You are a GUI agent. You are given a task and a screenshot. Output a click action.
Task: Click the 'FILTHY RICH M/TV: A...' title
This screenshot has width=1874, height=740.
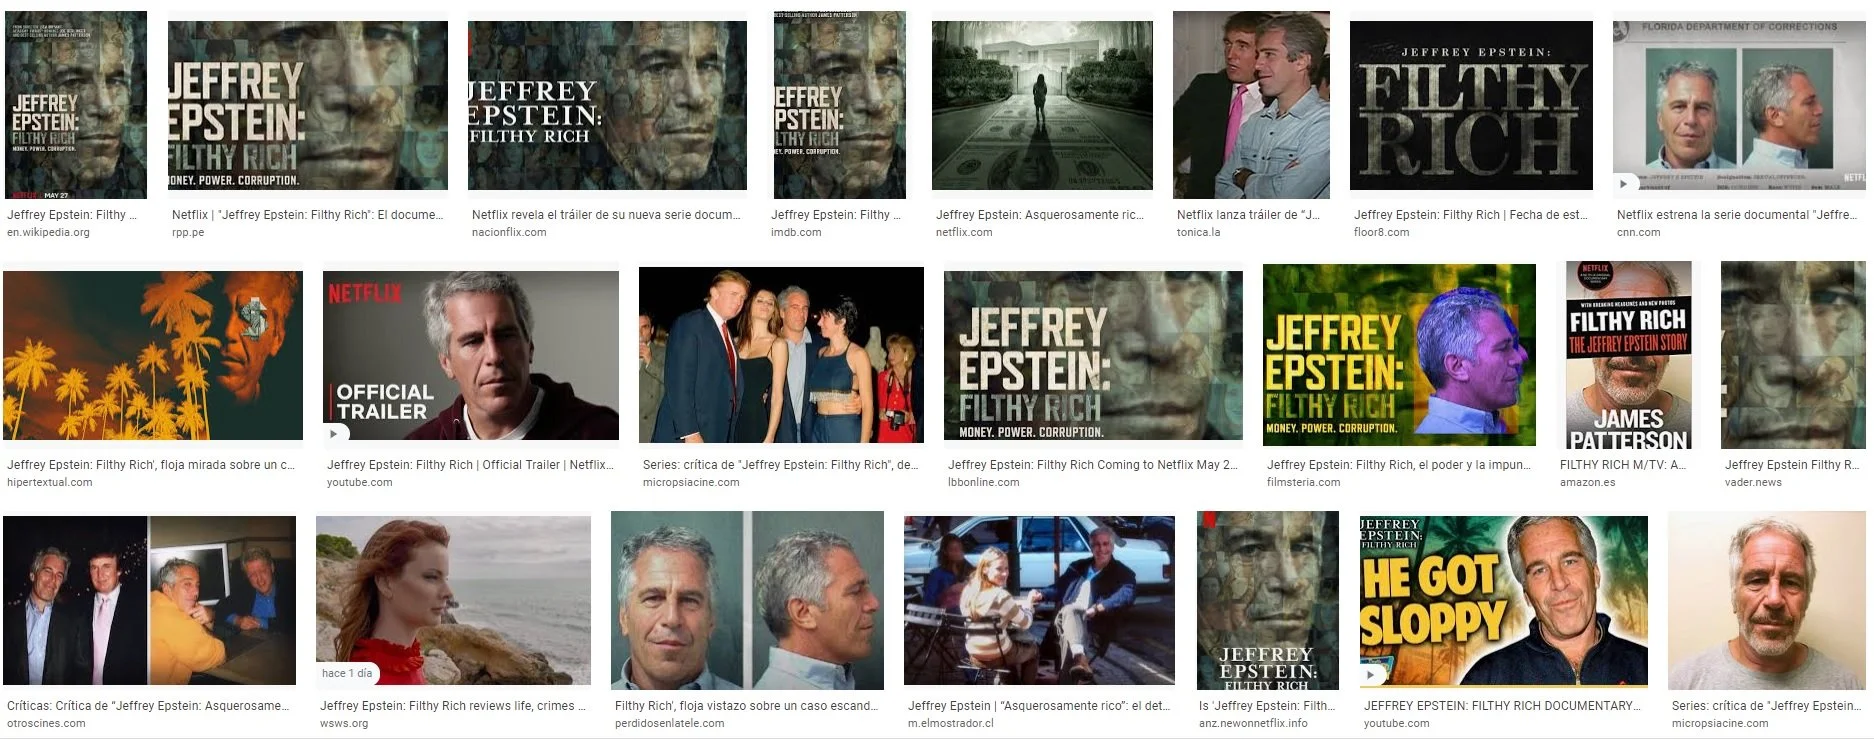tap(1623, 465)
